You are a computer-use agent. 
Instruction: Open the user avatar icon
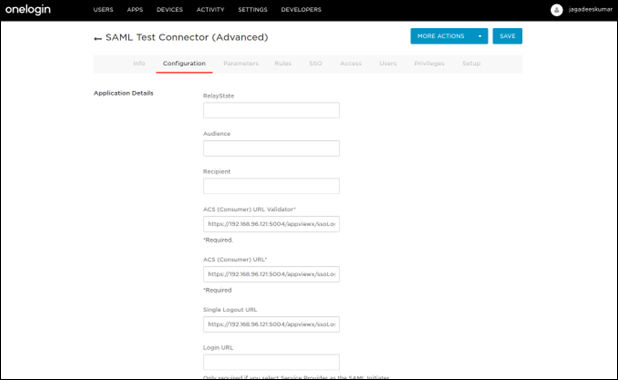[x=557, y=10]
